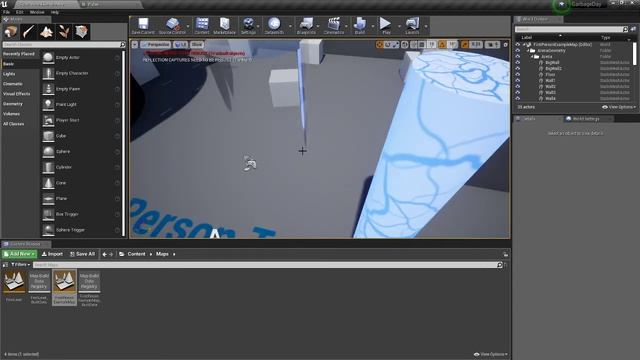Image resolution: width=640 pixels, height=360 pixels.
Task: Toggle visibility of the Wall1 actor
Action: pyautogui.click(x=518, y=80)
